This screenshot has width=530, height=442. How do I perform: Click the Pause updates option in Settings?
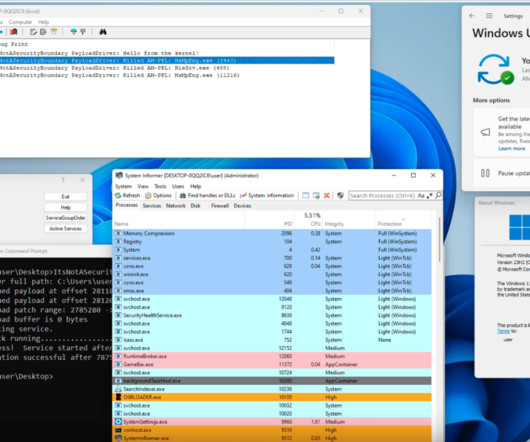pyautogui.click(x=502, y=173)
